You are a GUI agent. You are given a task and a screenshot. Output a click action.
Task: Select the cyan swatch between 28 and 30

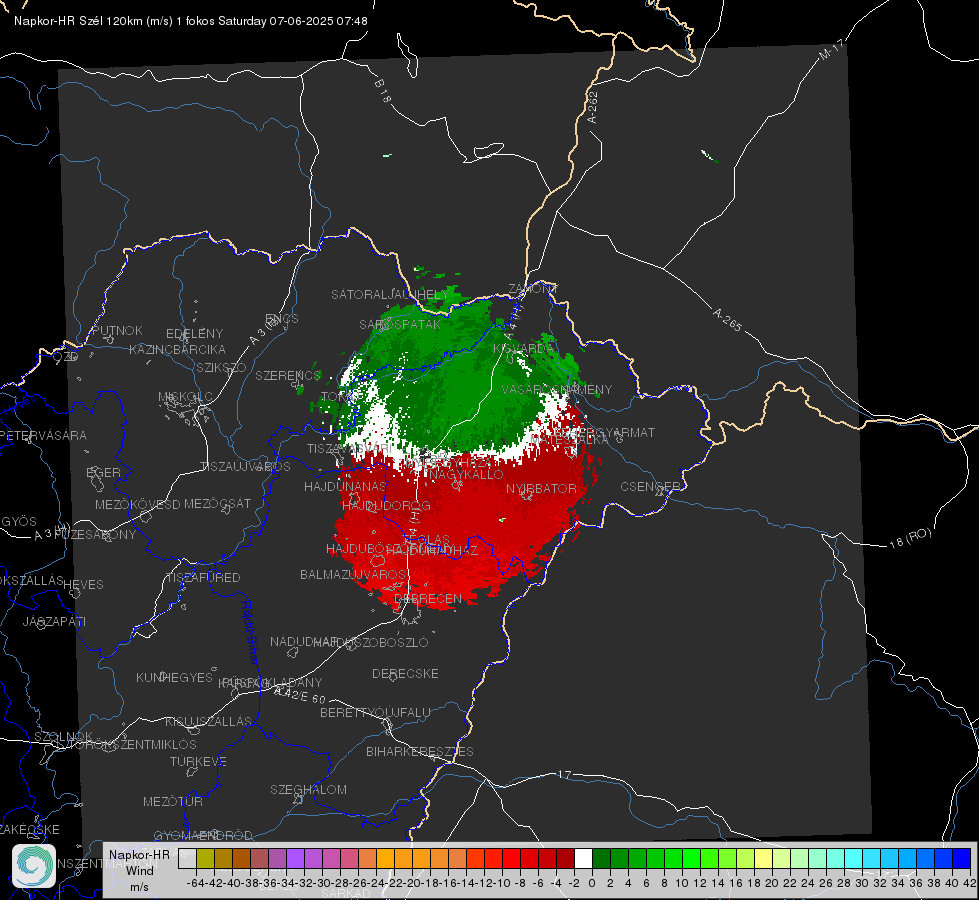tap(854, 858)
